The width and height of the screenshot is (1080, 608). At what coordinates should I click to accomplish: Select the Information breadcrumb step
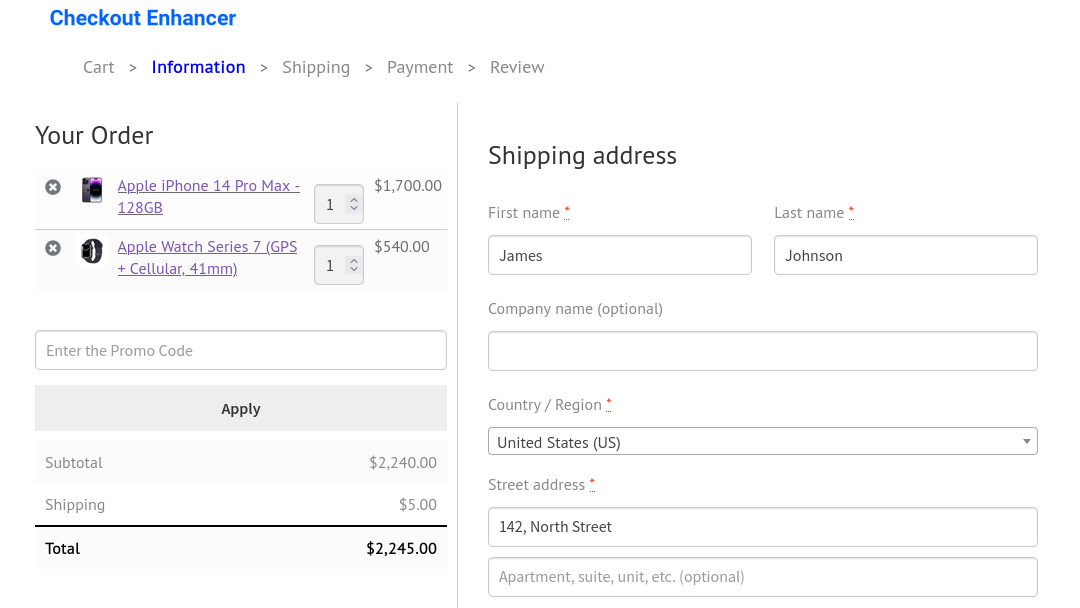198,67
